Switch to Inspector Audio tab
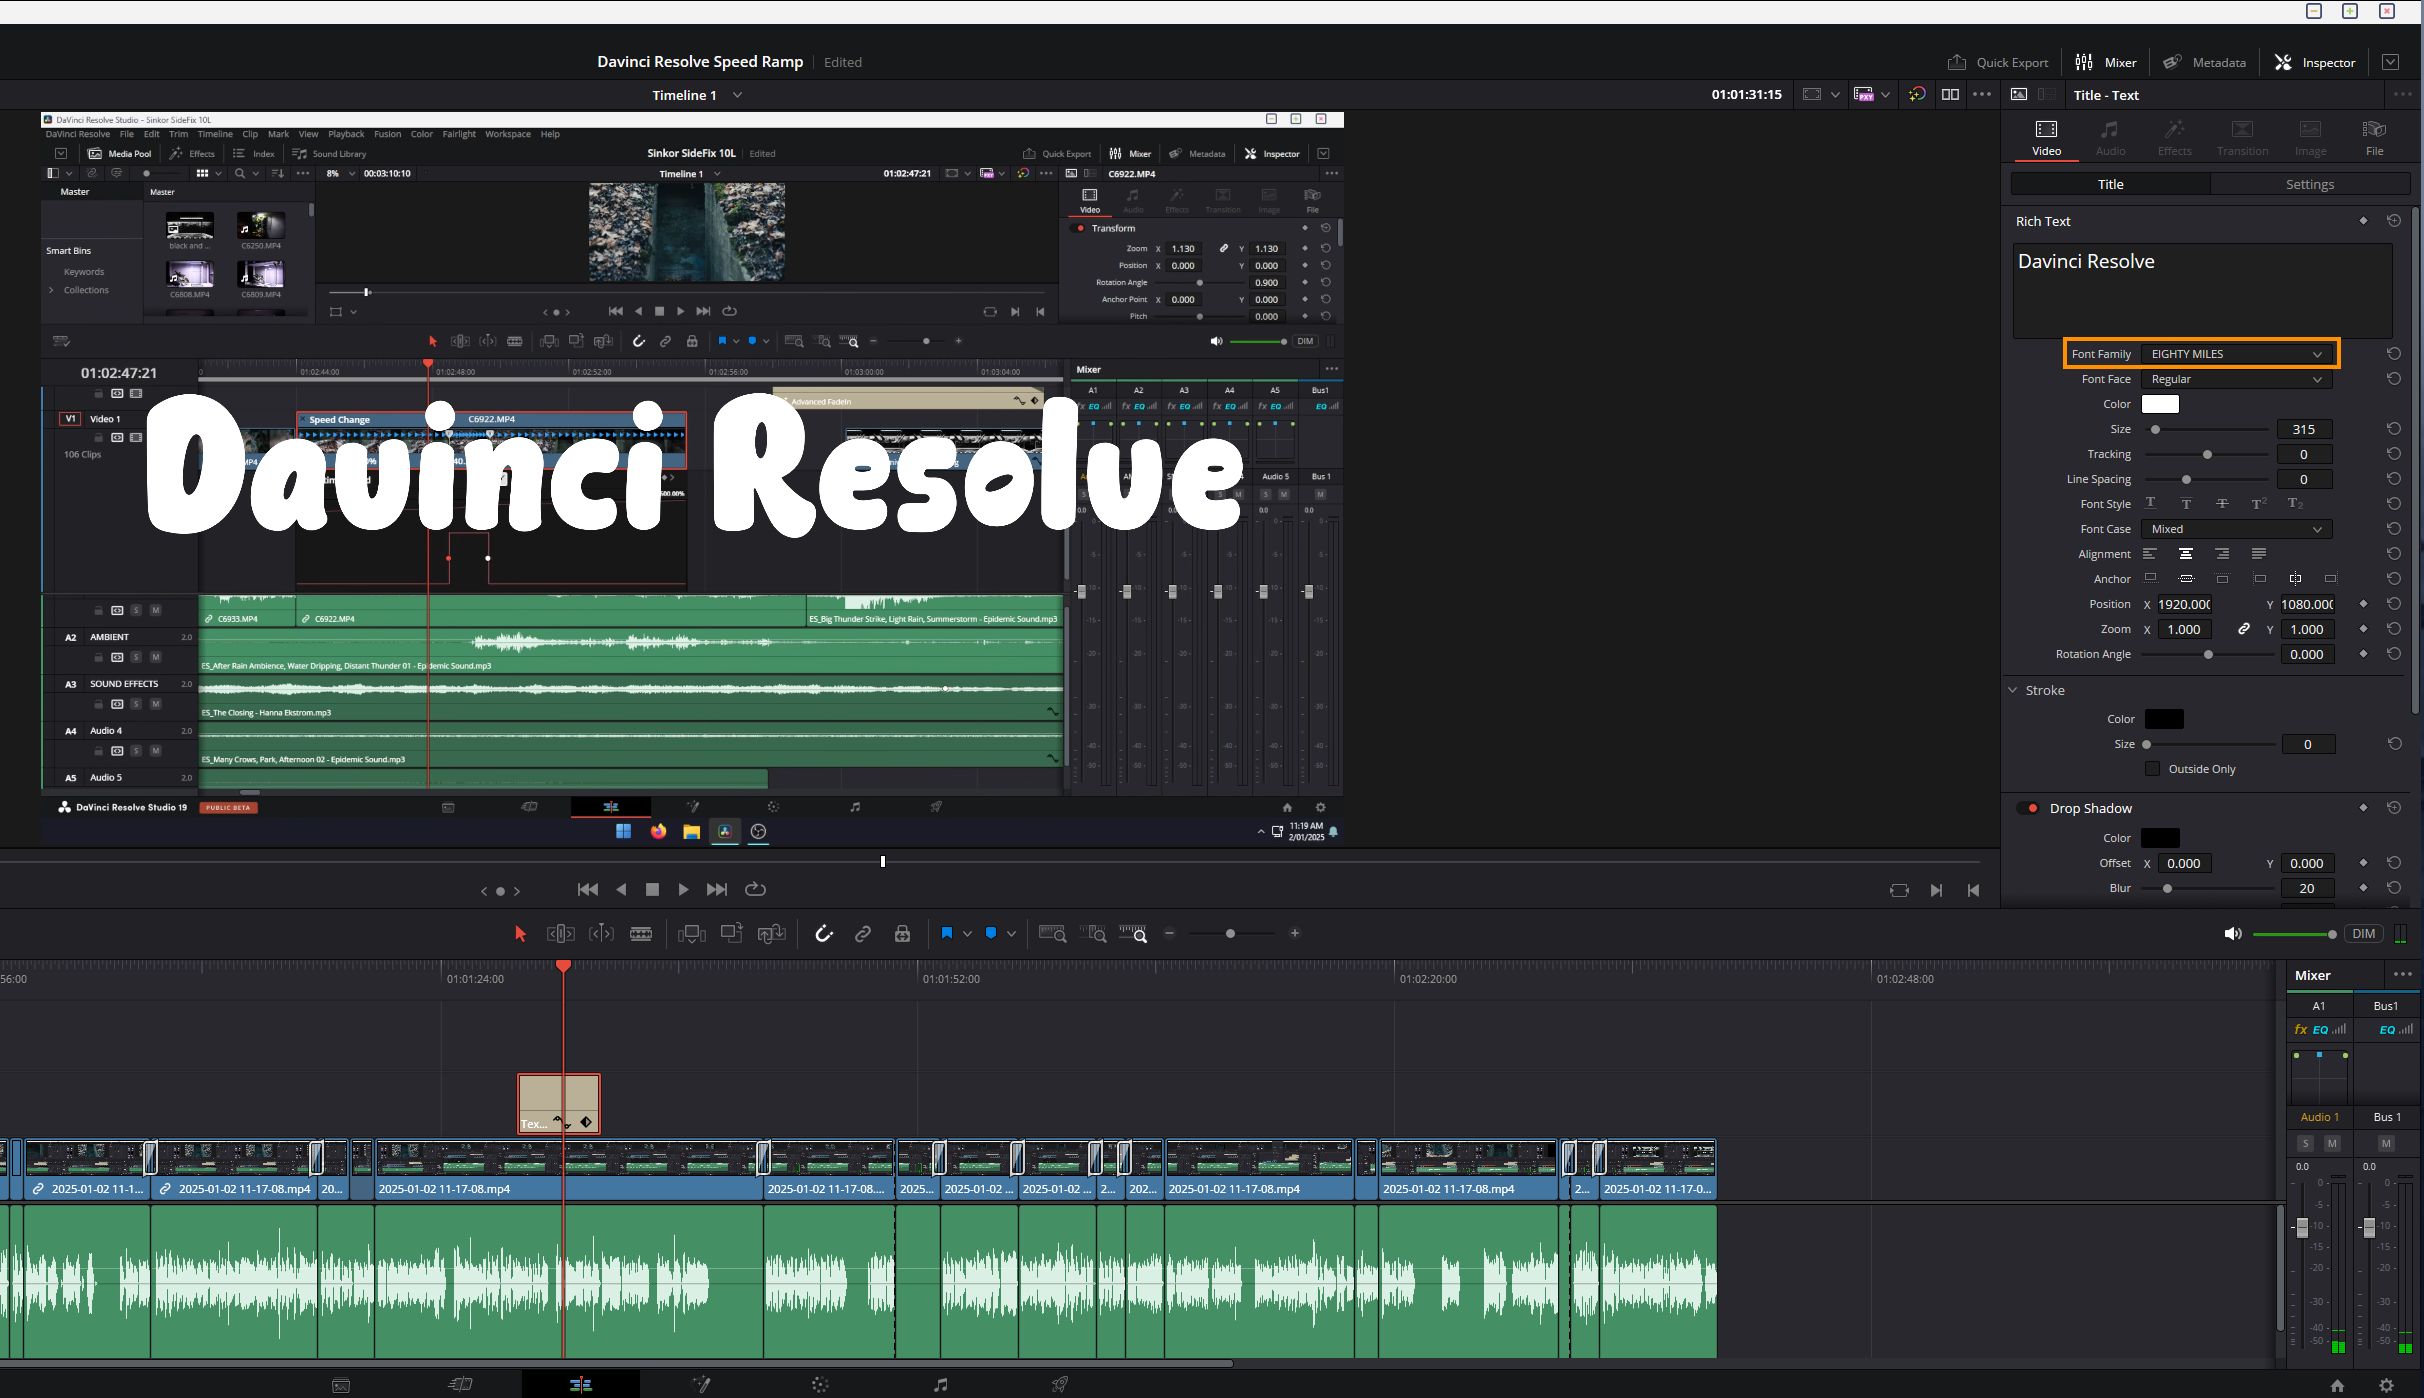 pyautogui.click(x=2110, y=138)
